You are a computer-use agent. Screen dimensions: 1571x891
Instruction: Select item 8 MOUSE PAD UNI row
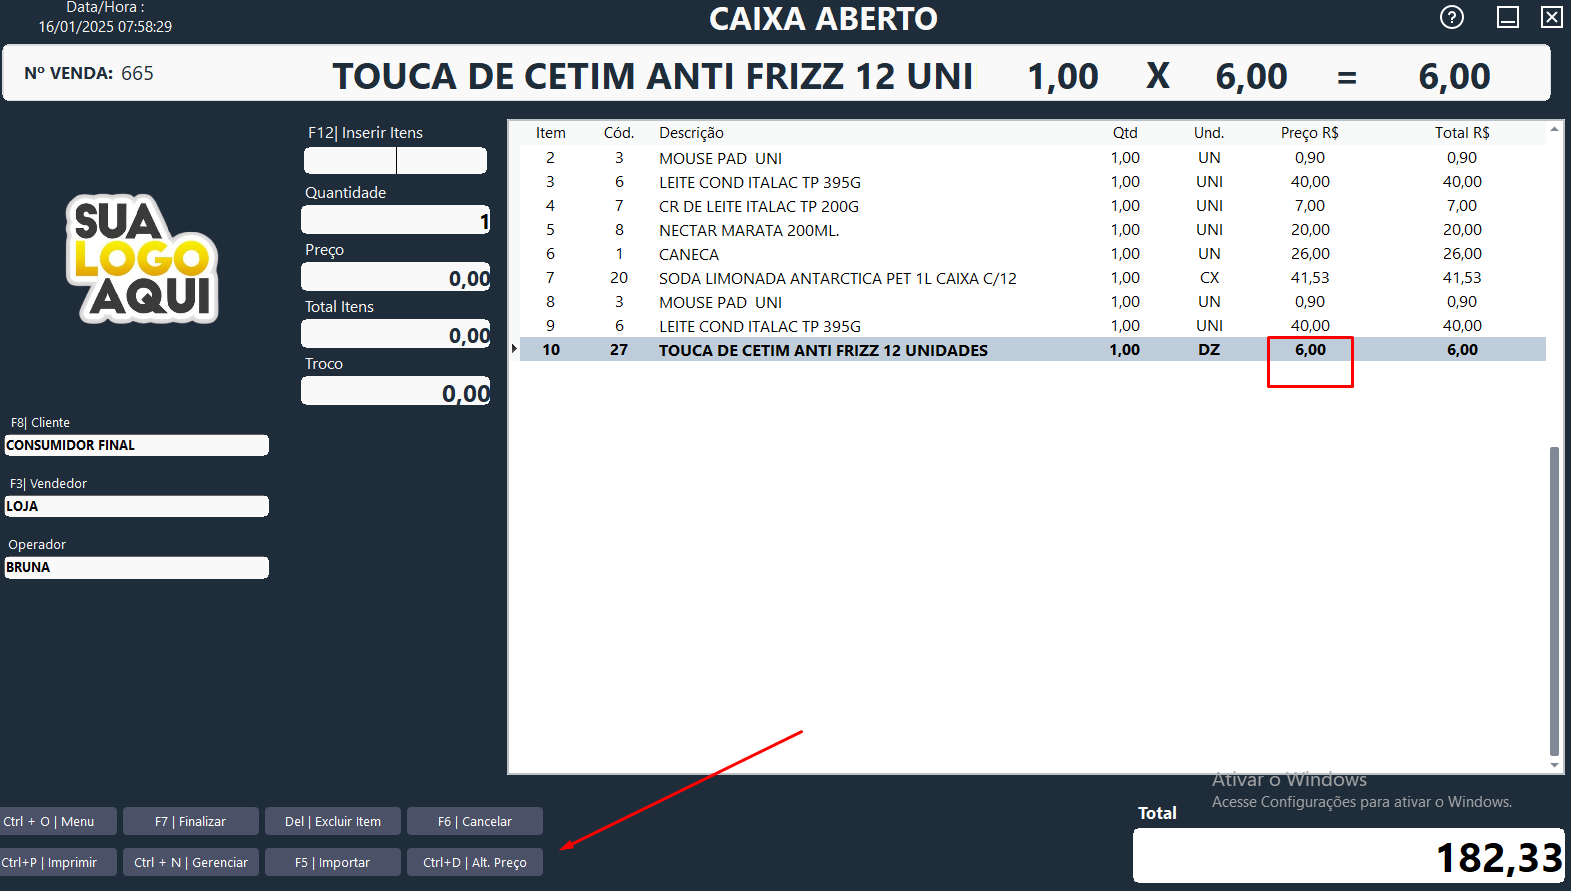[1033, 302]
